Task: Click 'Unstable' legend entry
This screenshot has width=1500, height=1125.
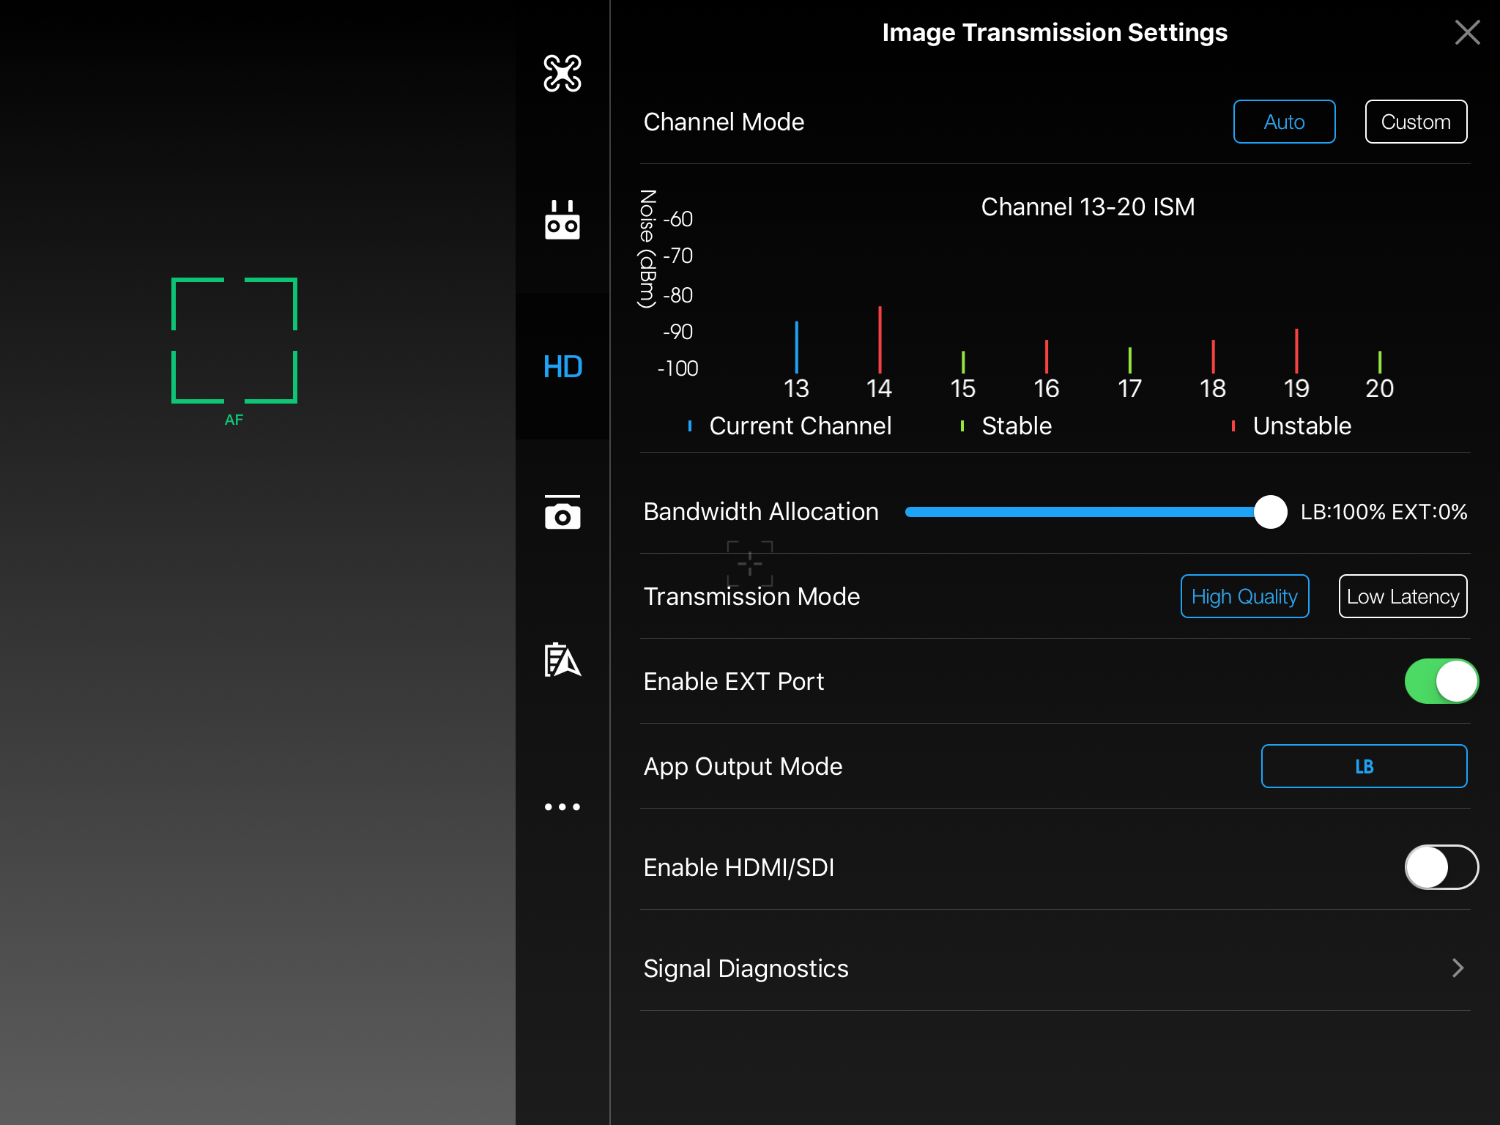Action: [x=1292, y=426]
